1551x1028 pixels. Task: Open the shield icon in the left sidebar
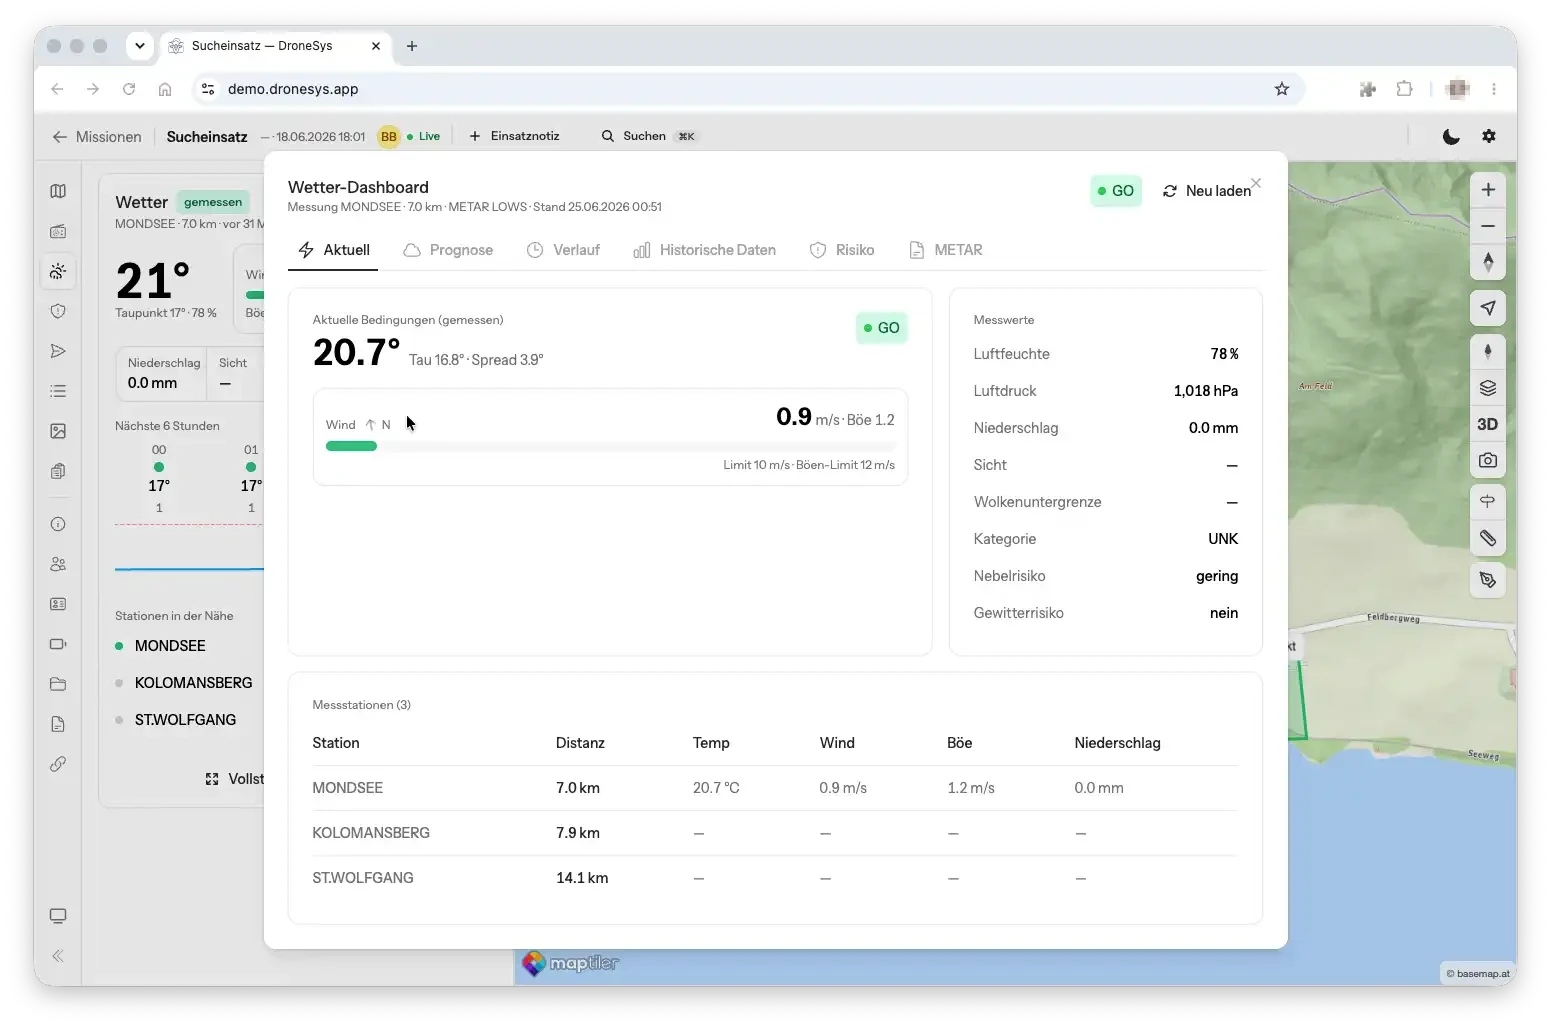(58, 311)
